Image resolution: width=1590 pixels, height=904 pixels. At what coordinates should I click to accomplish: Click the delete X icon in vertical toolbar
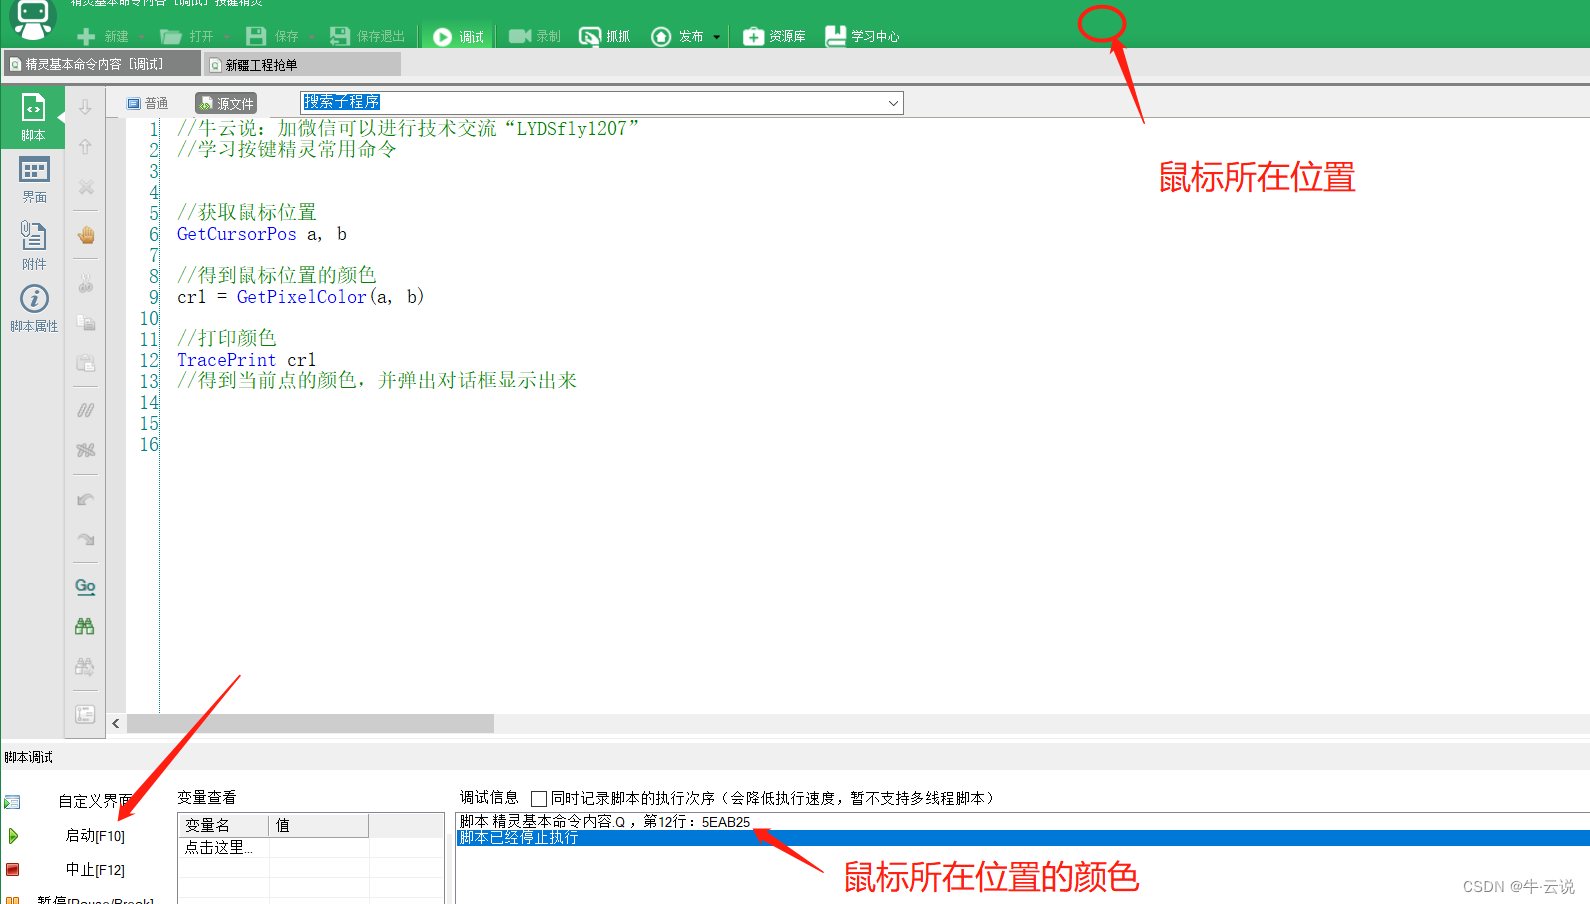[x=86, y=187]
